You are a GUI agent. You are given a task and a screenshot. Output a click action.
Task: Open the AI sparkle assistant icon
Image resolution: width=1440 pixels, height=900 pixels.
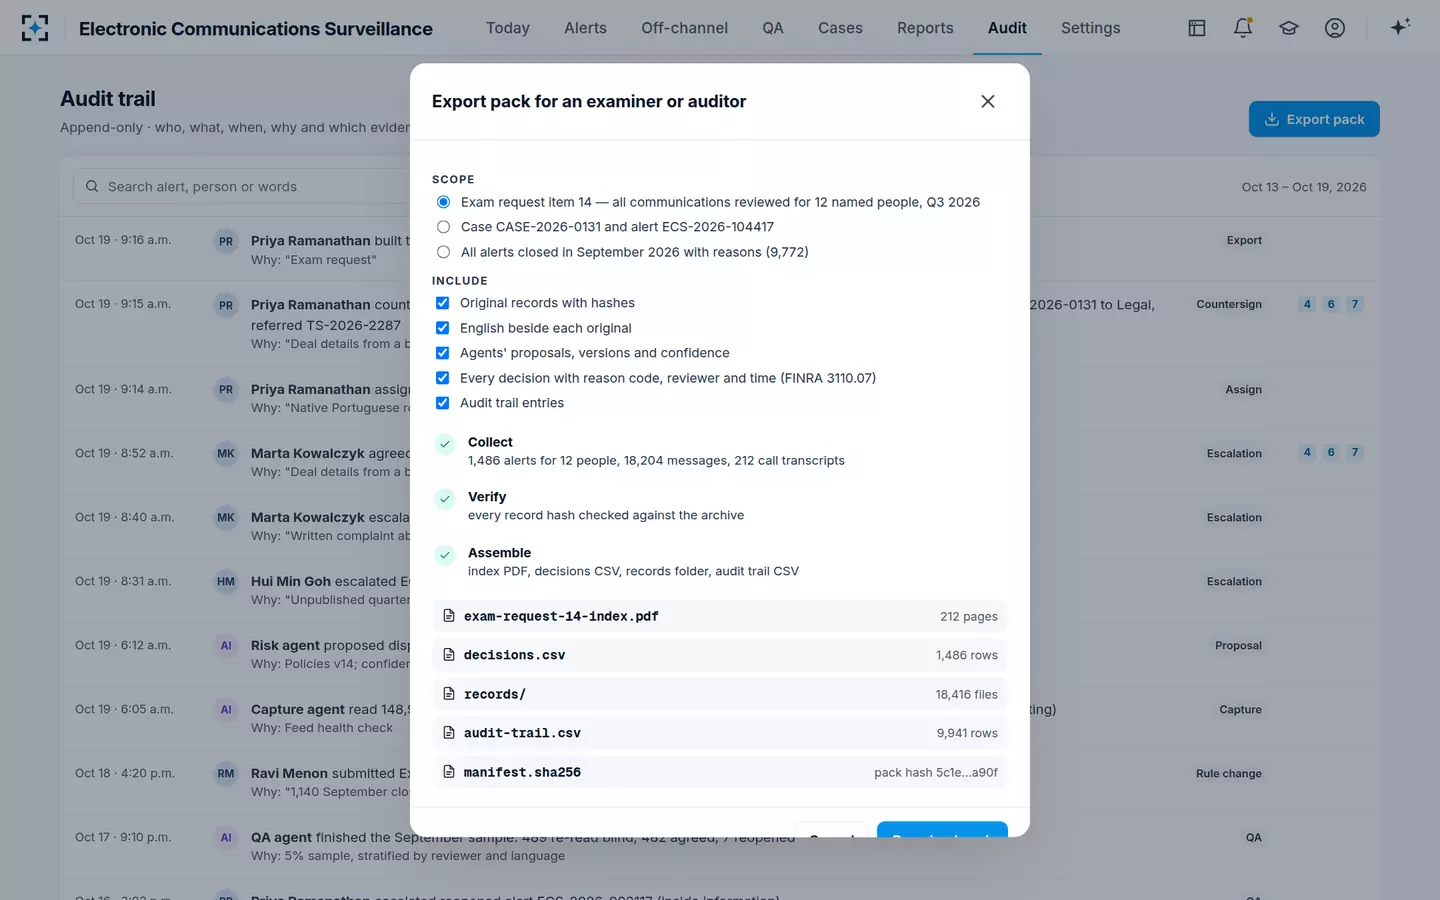(x=1400, y=27)
